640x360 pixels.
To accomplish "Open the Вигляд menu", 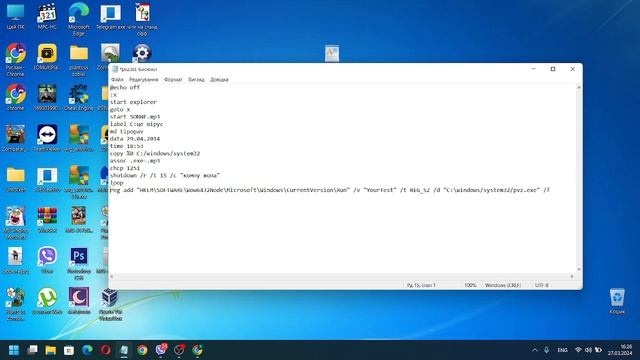I will 196,80.
